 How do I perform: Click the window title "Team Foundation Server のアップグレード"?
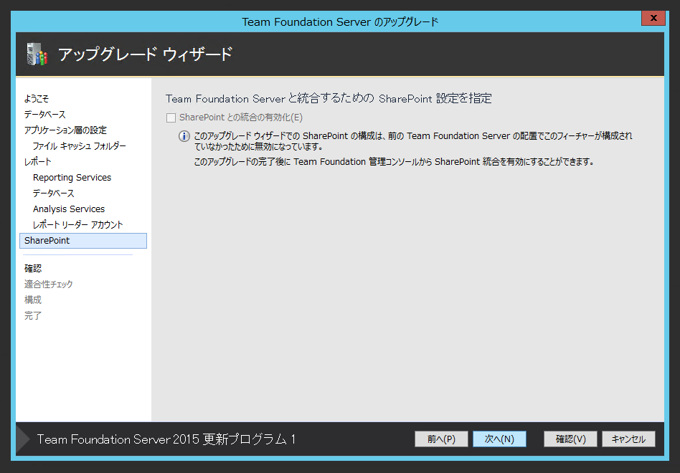coord(340,22)
